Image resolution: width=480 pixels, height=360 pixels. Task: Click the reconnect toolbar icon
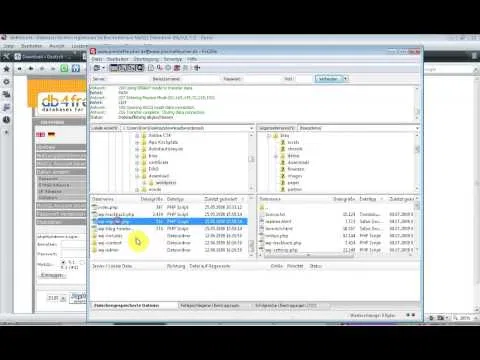click(x=185, y=68)
